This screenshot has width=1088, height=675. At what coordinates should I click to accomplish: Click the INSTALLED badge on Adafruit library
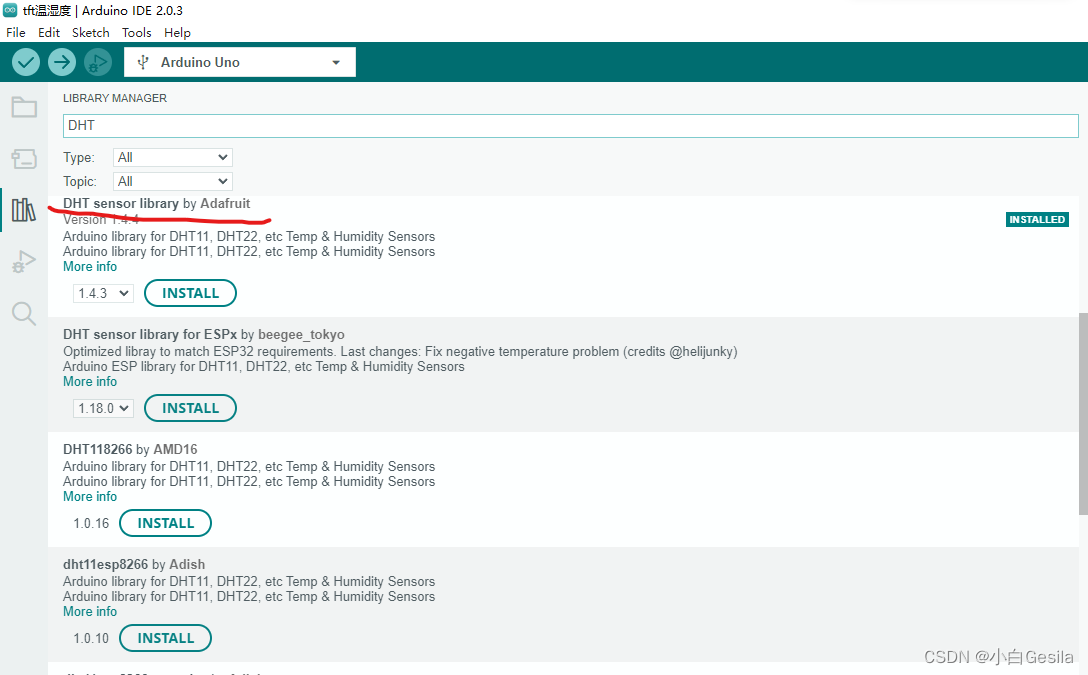[1037, 219]
